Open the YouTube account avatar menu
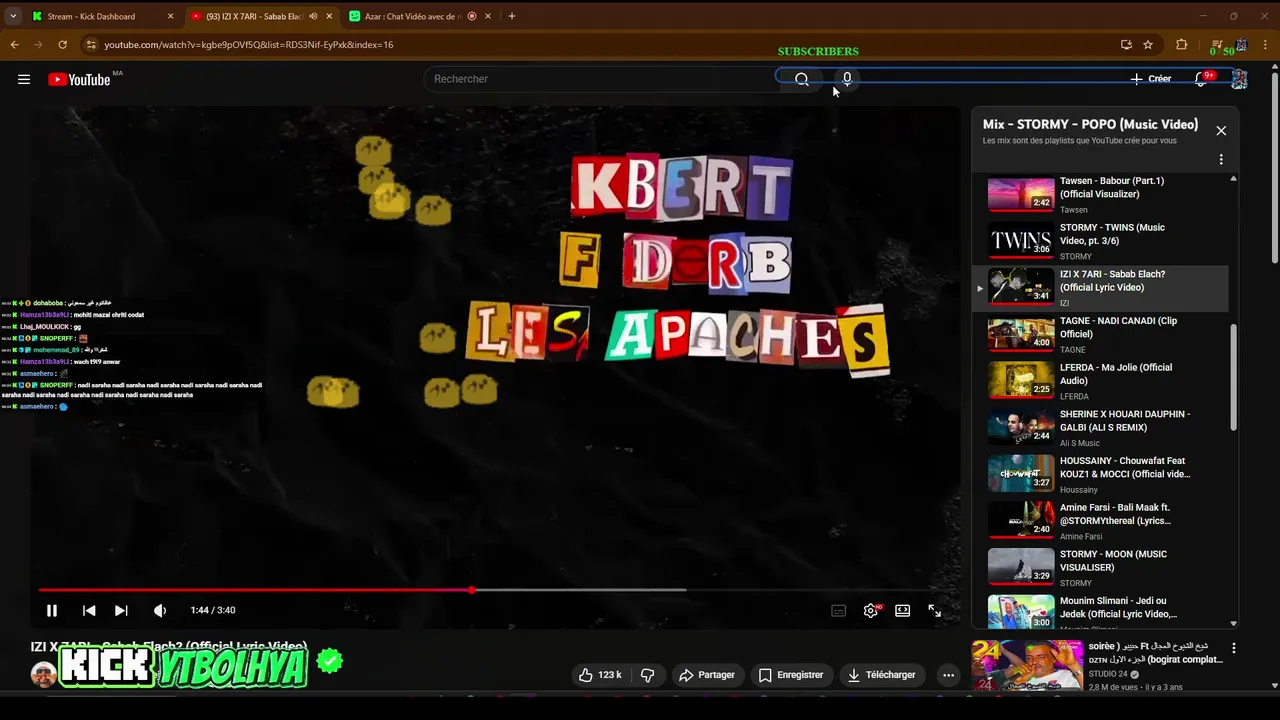This screenshot has height=720, width=1280. [x=1239, y=79]
